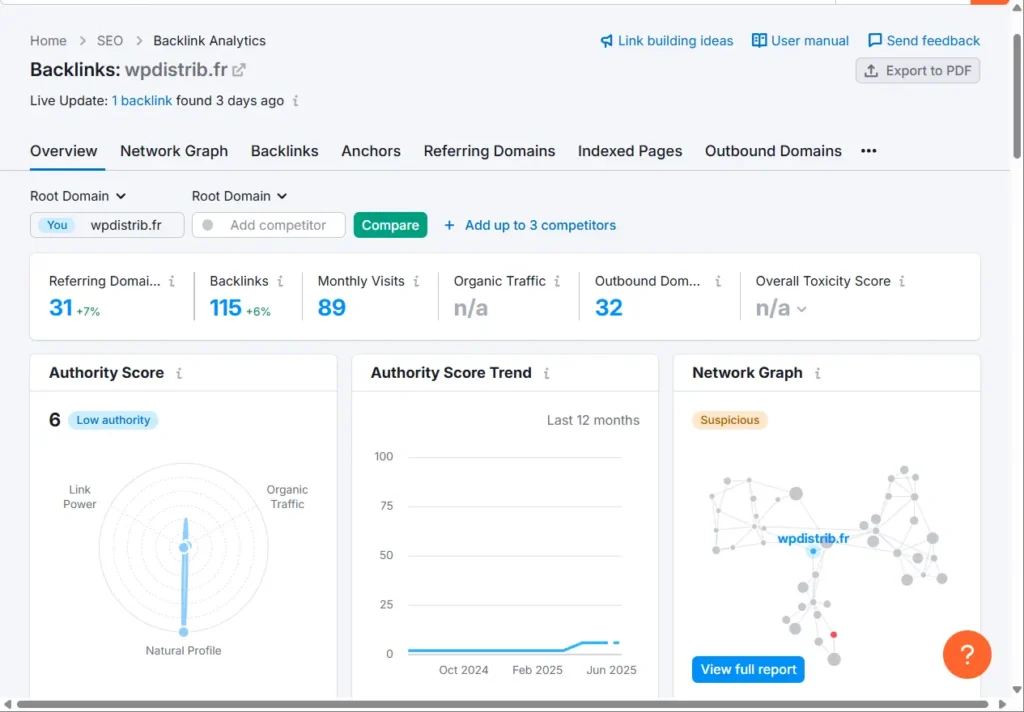Click the megaphone icon for Link building ideas
This screenshot has height=712, width=1024.
pyautogui.click(x=607, y=40)
